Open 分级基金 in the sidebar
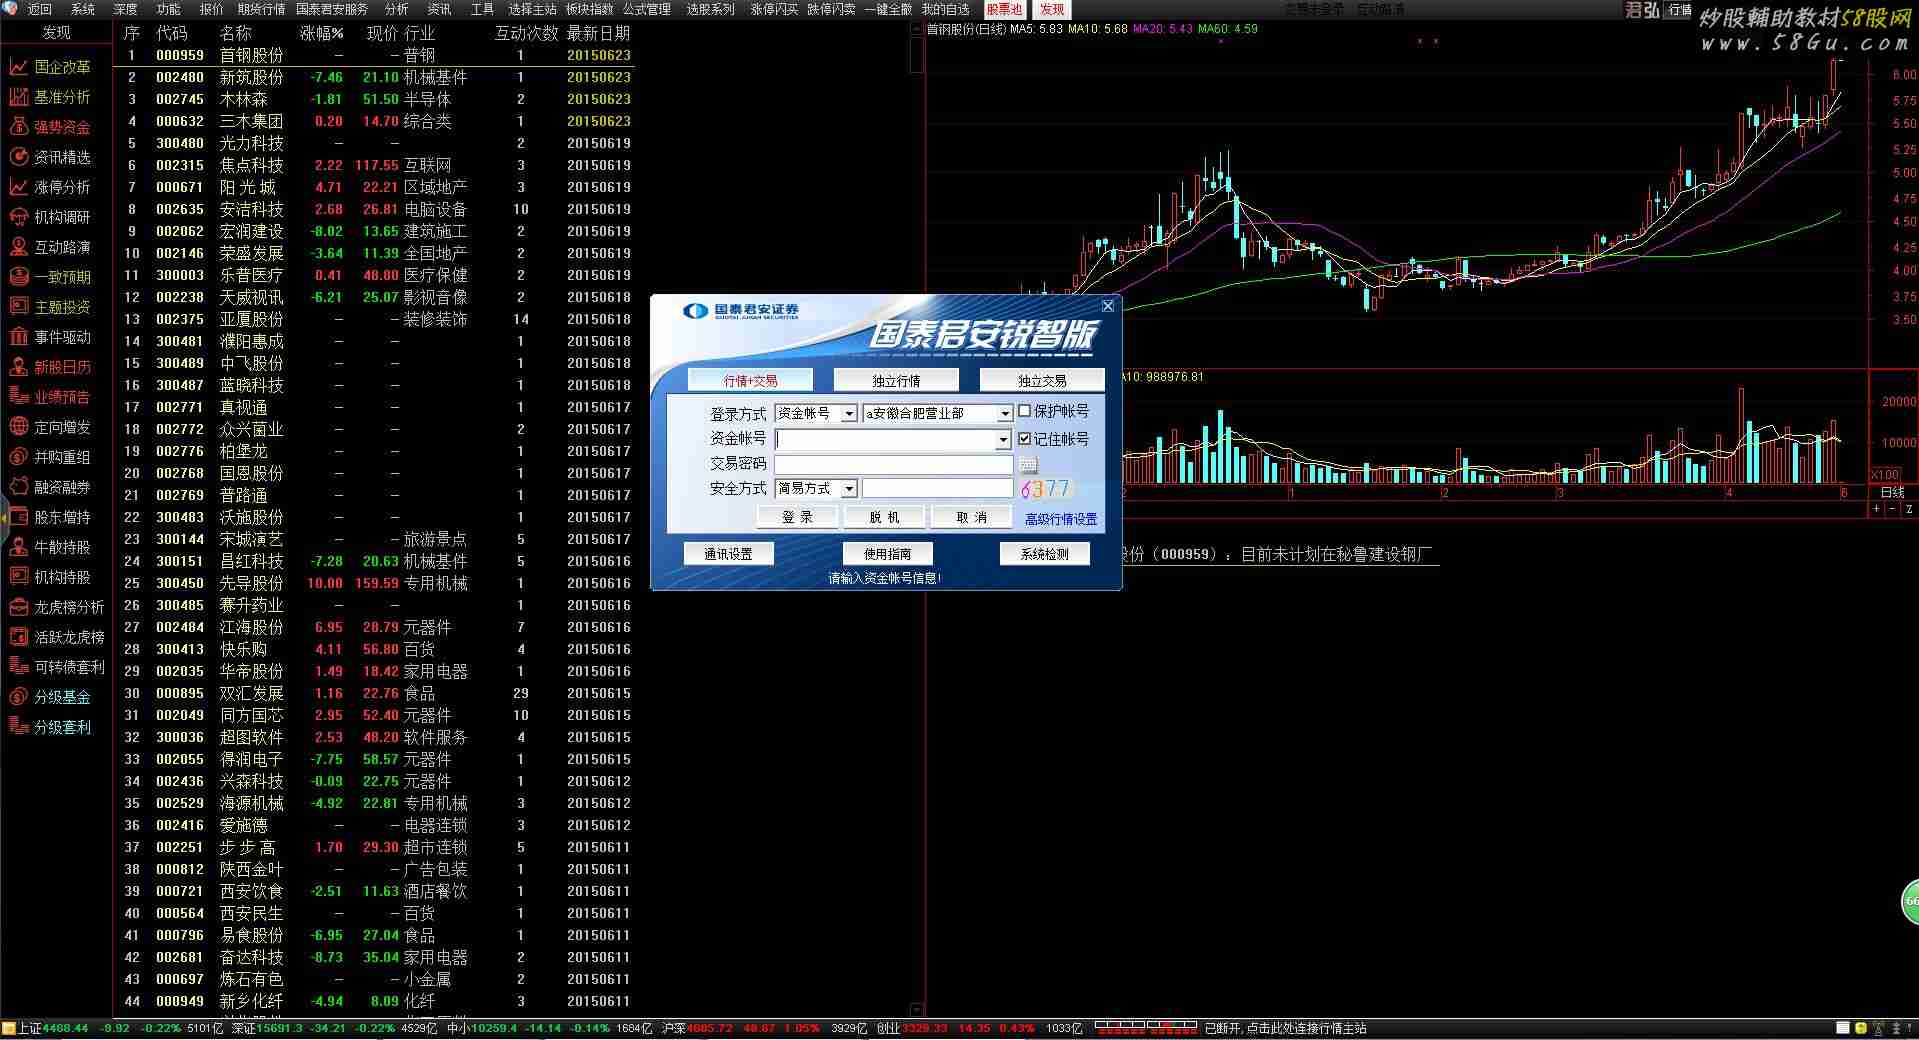Viewport: 1919px width, 1040px height. tap(50, 697)
